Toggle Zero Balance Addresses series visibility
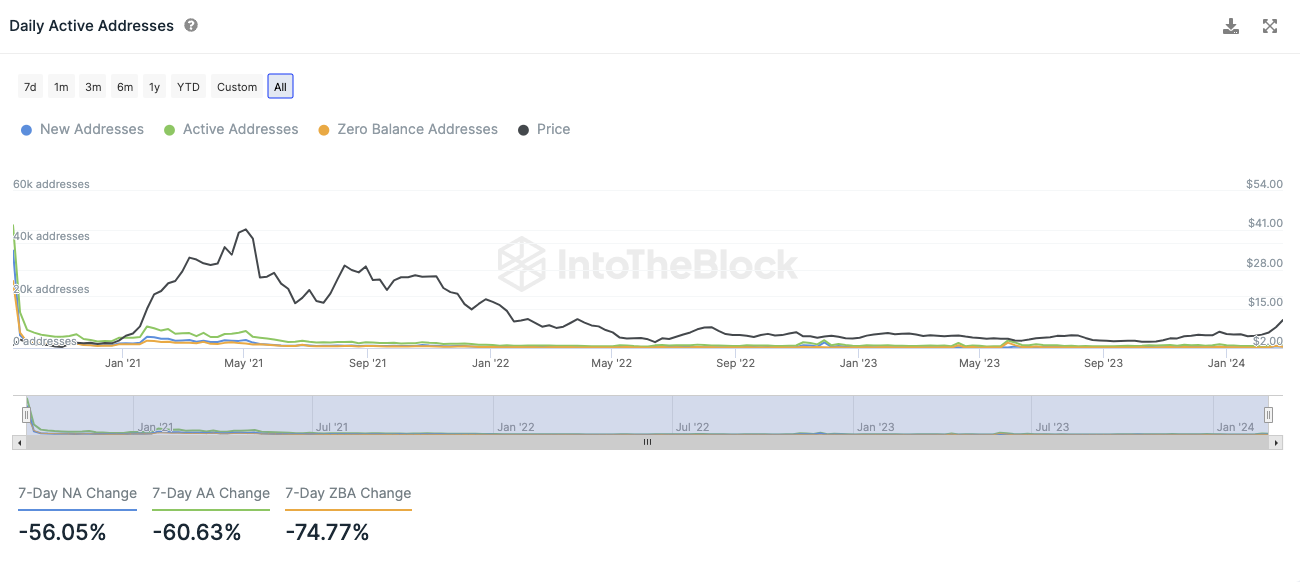This screenshot has width=1300, height=582. 408,129
